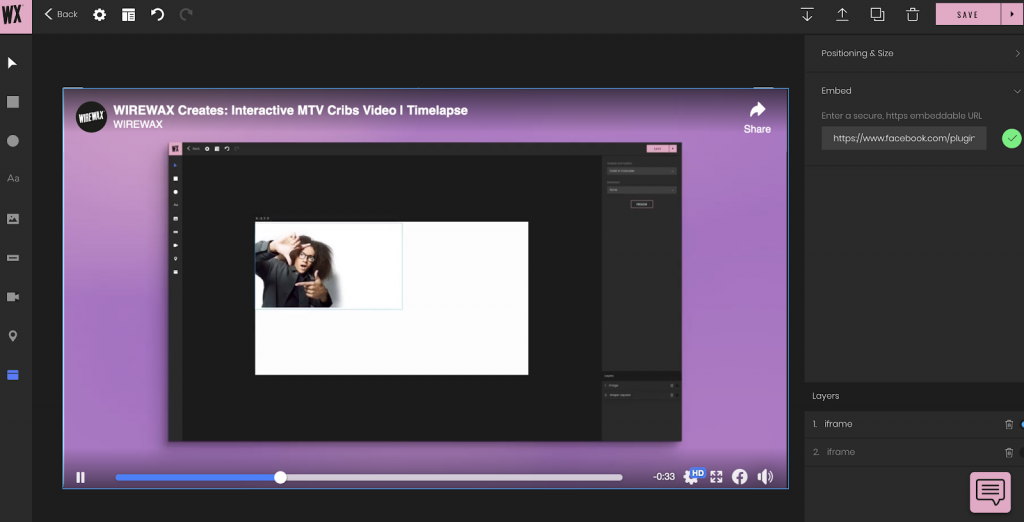Image resolution: width=1024 pixels, height=522 pixels.
Task: Toggle visibility of layer 2 iframe
Action: click(1021, 452)
